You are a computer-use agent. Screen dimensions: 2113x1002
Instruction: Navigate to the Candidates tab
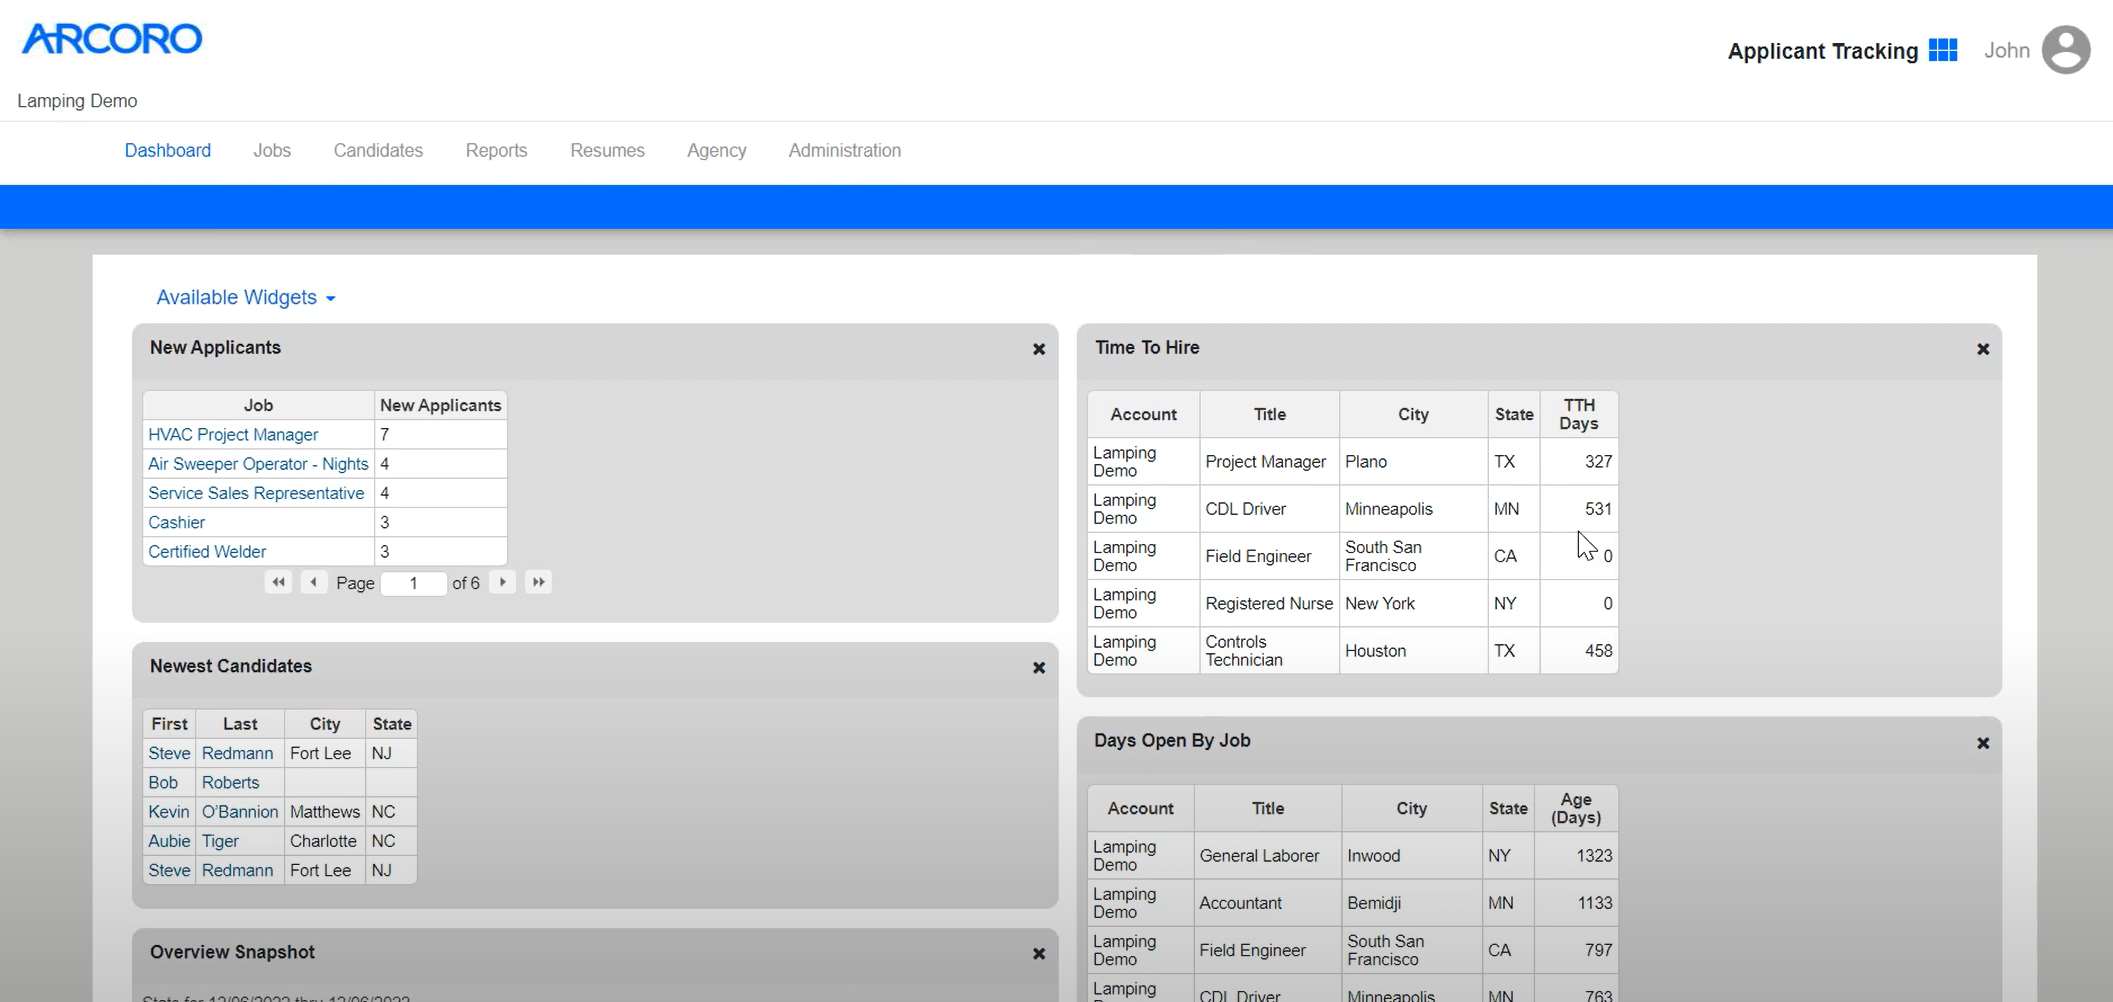pos(378,150)
